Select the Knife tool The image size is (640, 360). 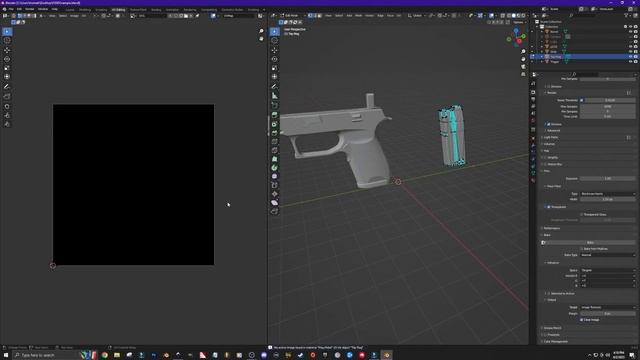(275, 151)
